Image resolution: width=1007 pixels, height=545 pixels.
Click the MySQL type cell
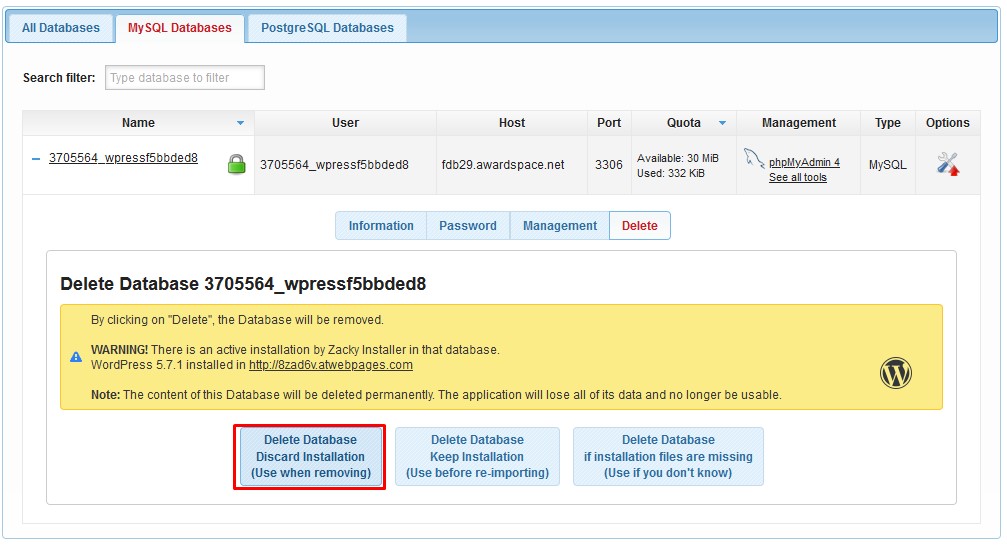pyautogui.click(x=888, y=165)
